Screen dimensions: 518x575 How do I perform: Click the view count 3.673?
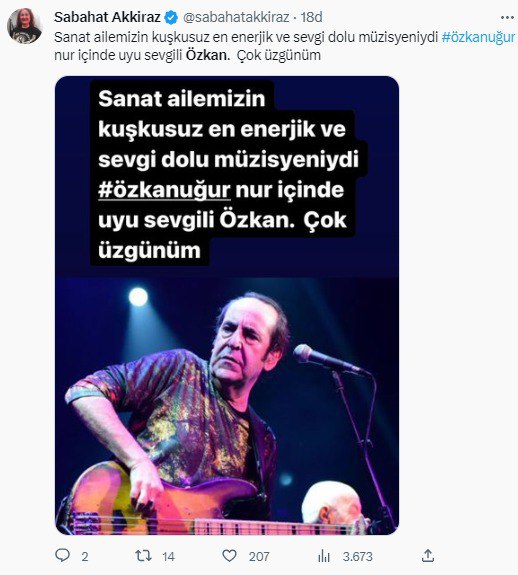tap(357, 557)
